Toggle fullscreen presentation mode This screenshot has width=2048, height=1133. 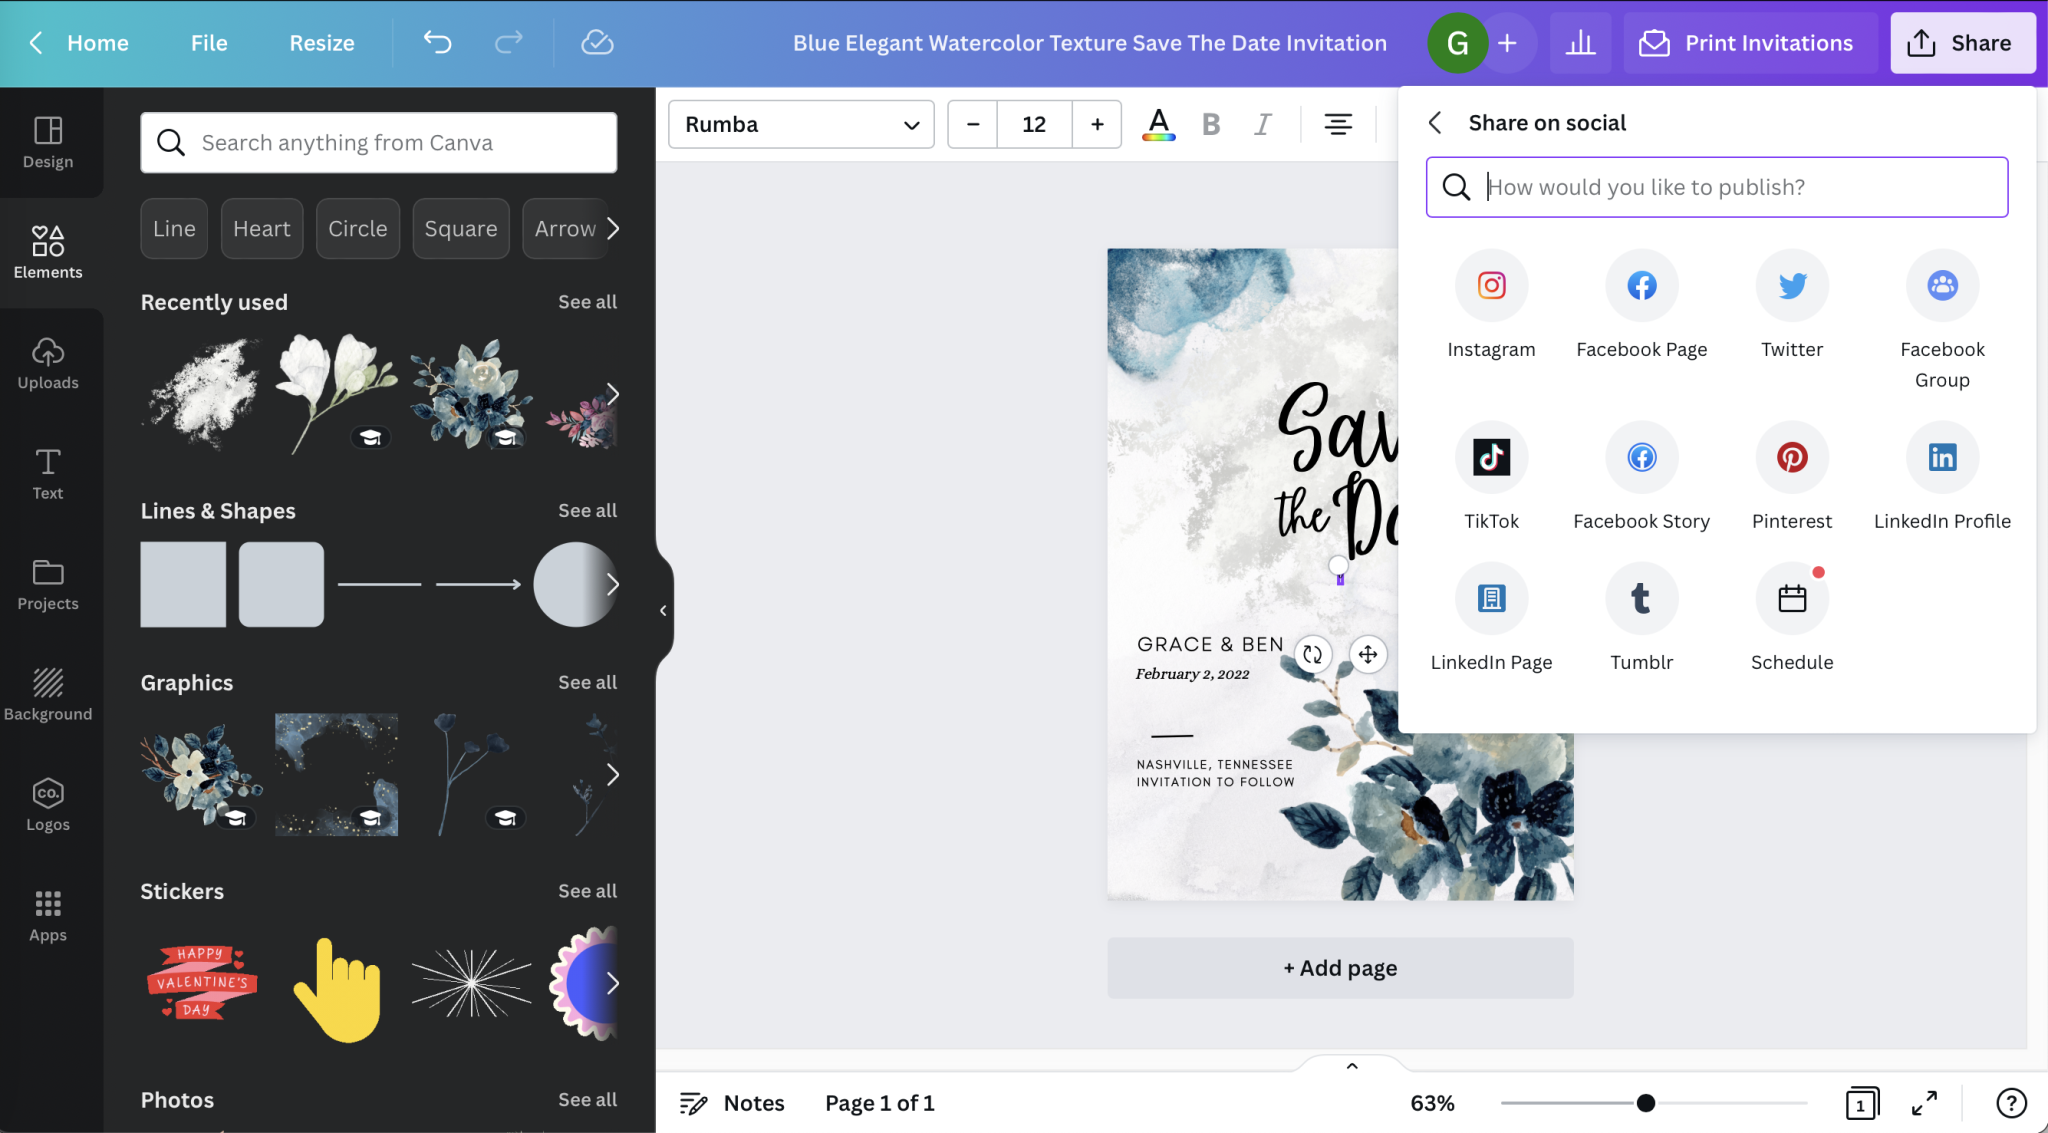pos(1924,1103)
